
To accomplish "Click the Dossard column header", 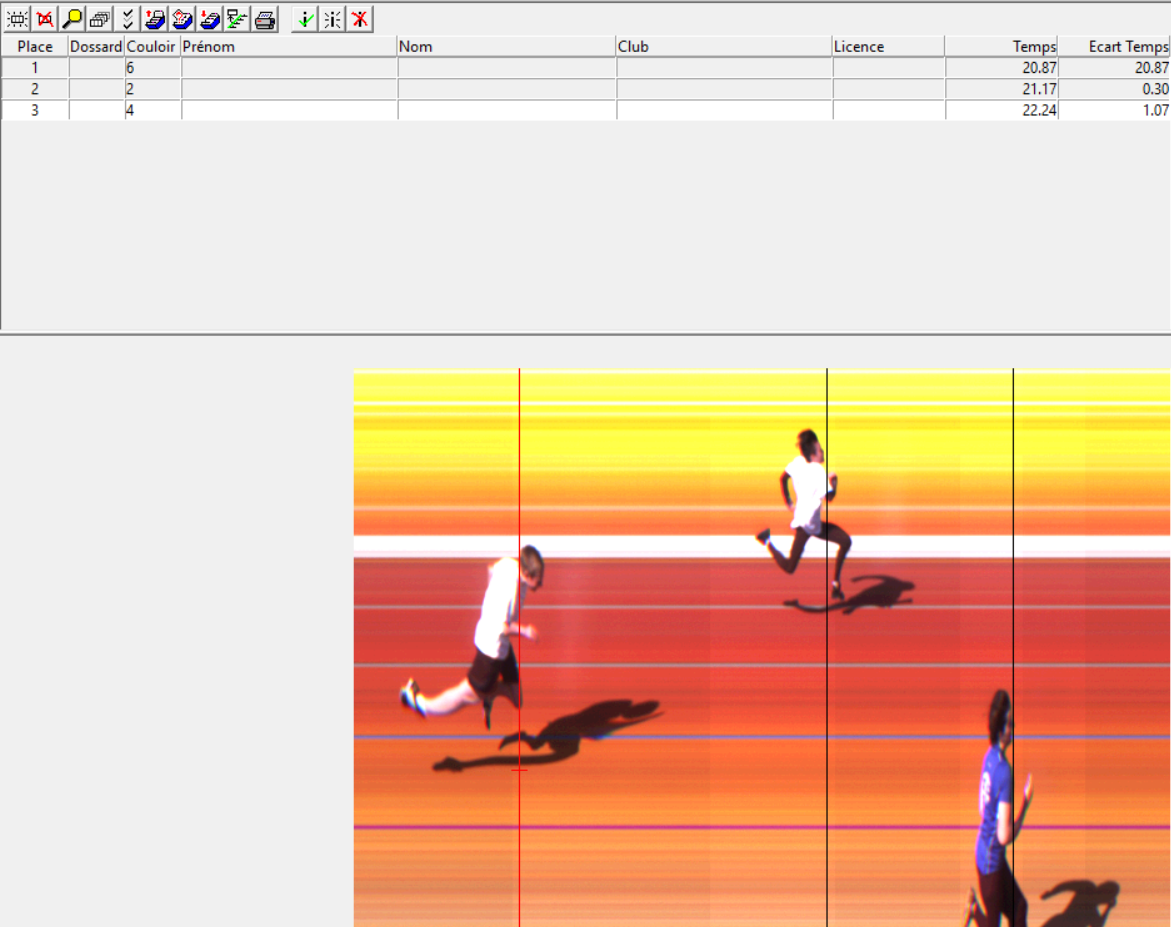I will [x=96, y=46].
